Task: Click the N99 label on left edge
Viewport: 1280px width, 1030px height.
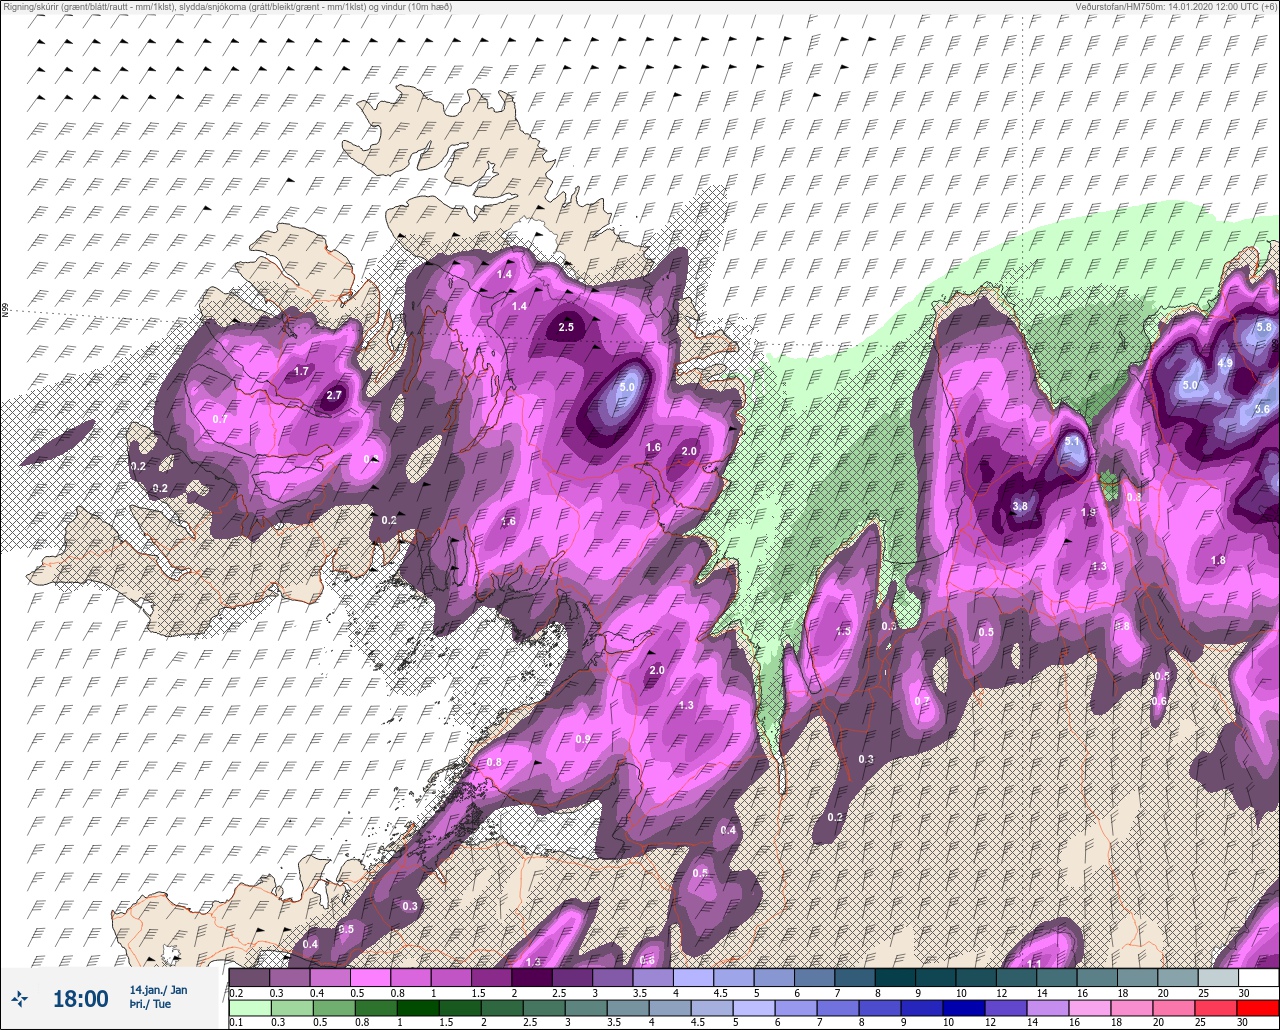Action: pos(5,311)
